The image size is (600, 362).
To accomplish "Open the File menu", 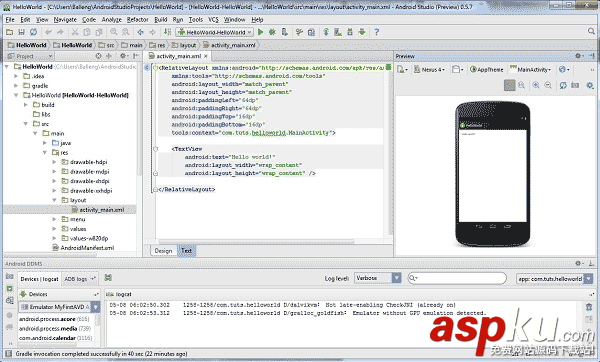I will point(10,20).
